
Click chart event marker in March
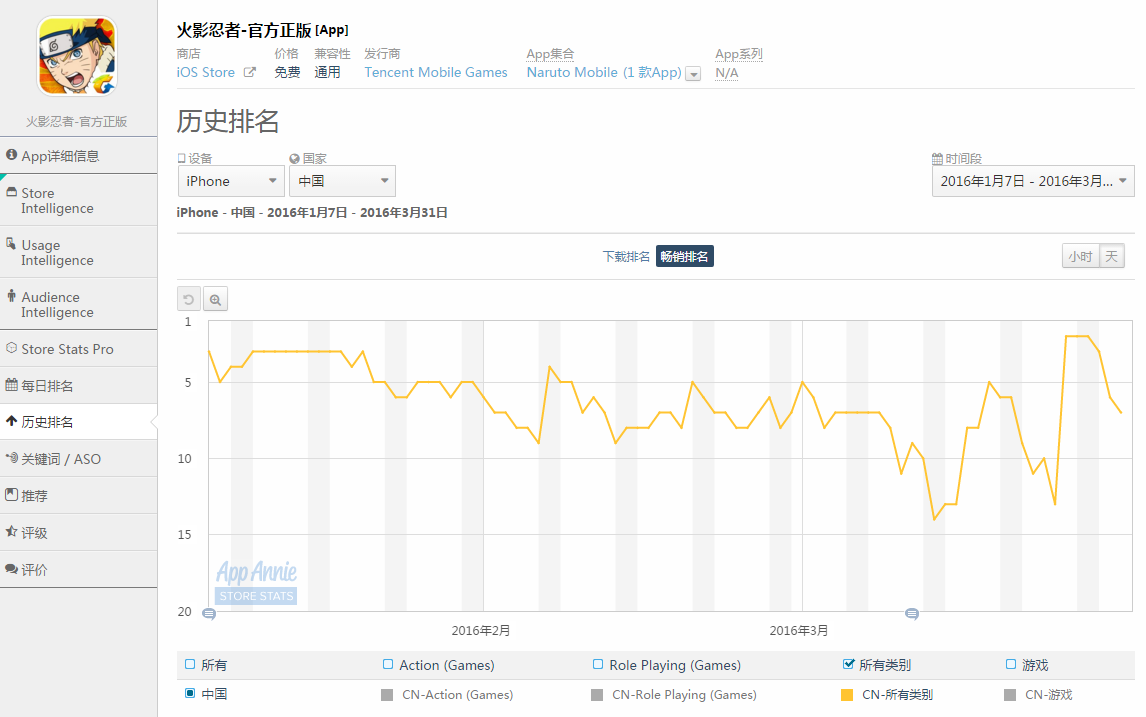click(x=911, y=614)
